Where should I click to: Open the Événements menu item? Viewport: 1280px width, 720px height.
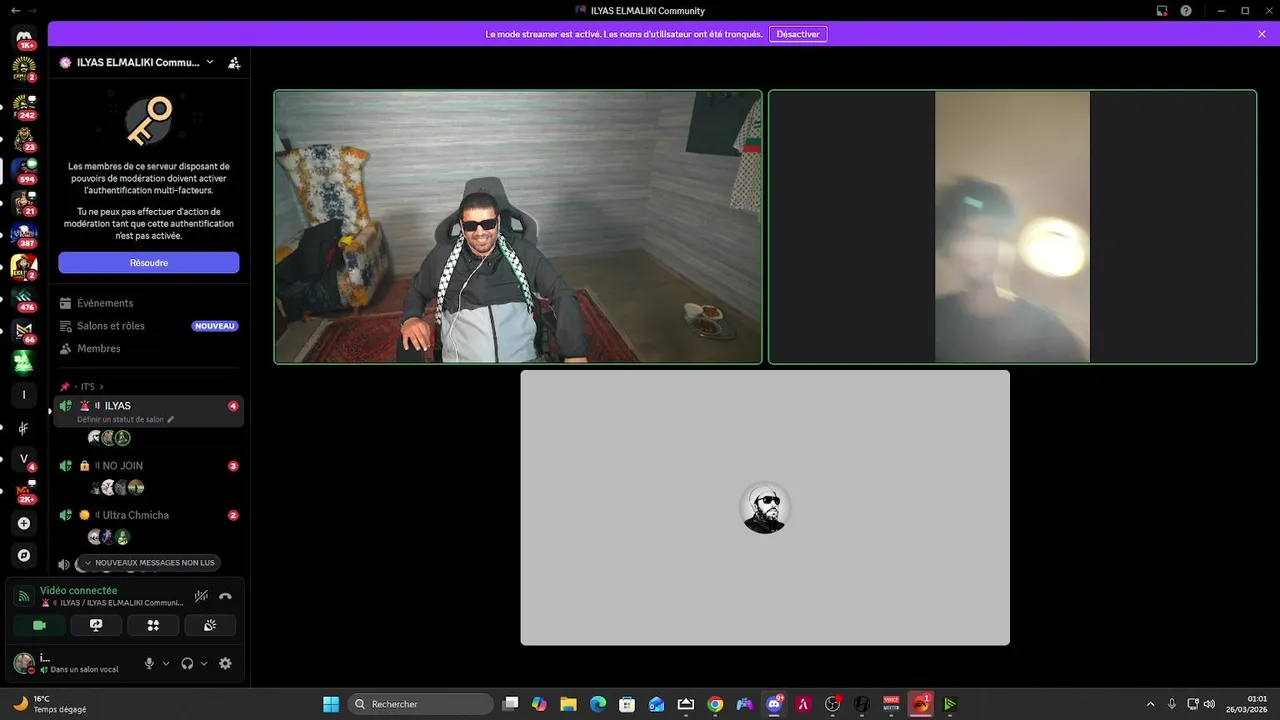pos(148,303)
